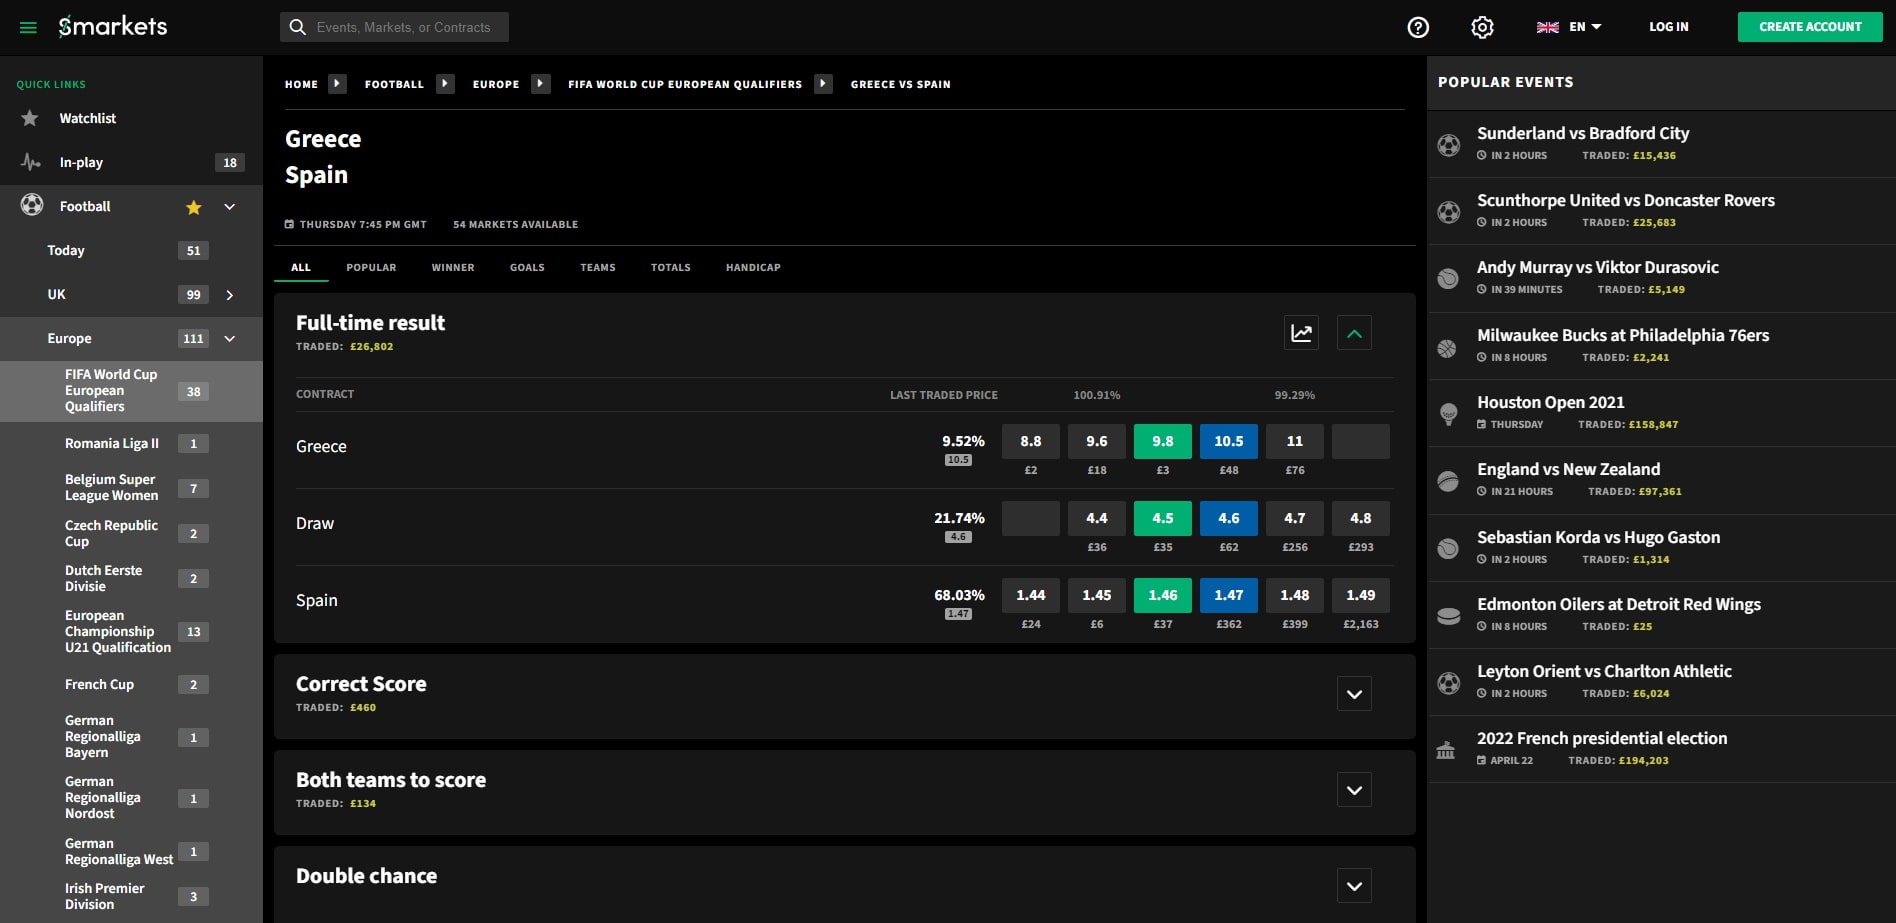Click the football icon beside Sunderland vs Bradford City
The height and width of the screenshot is (923, 1896).
point(1448,145)
